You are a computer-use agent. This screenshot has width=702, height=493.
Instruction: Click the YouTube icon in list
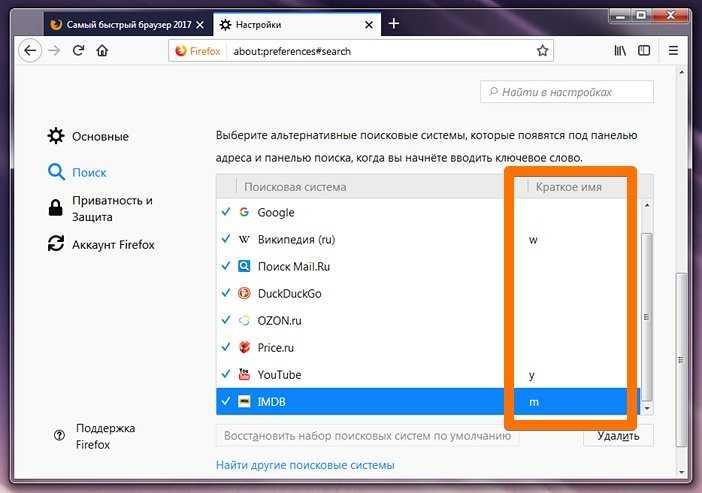click(244, 374)
